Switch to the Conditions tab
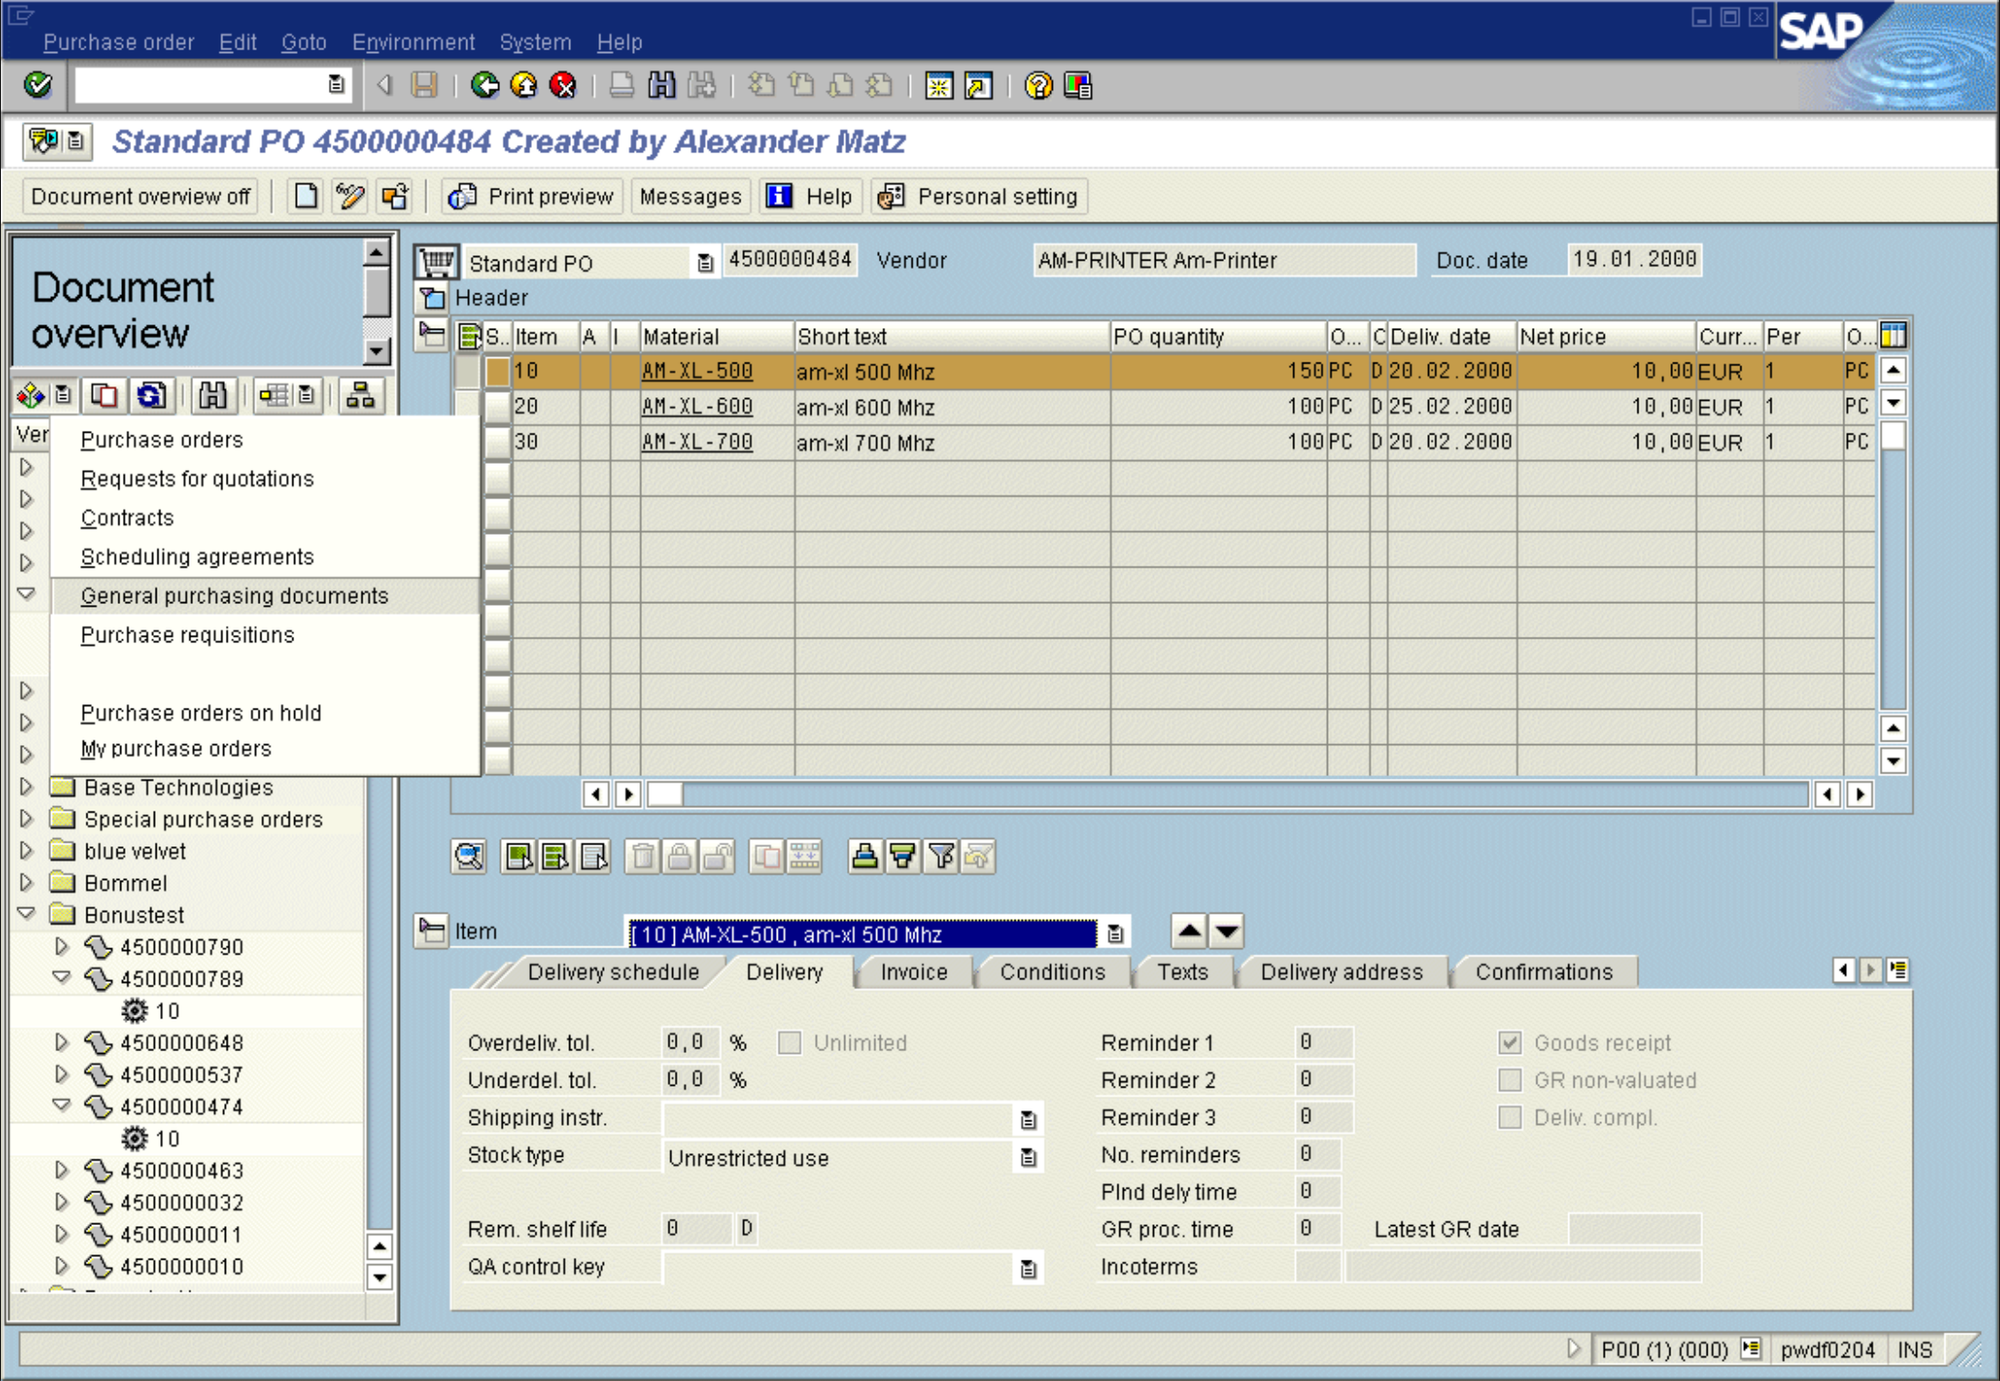Image resolution: width=2000 pixels, height=1381 pixels. coord(1052,972)
